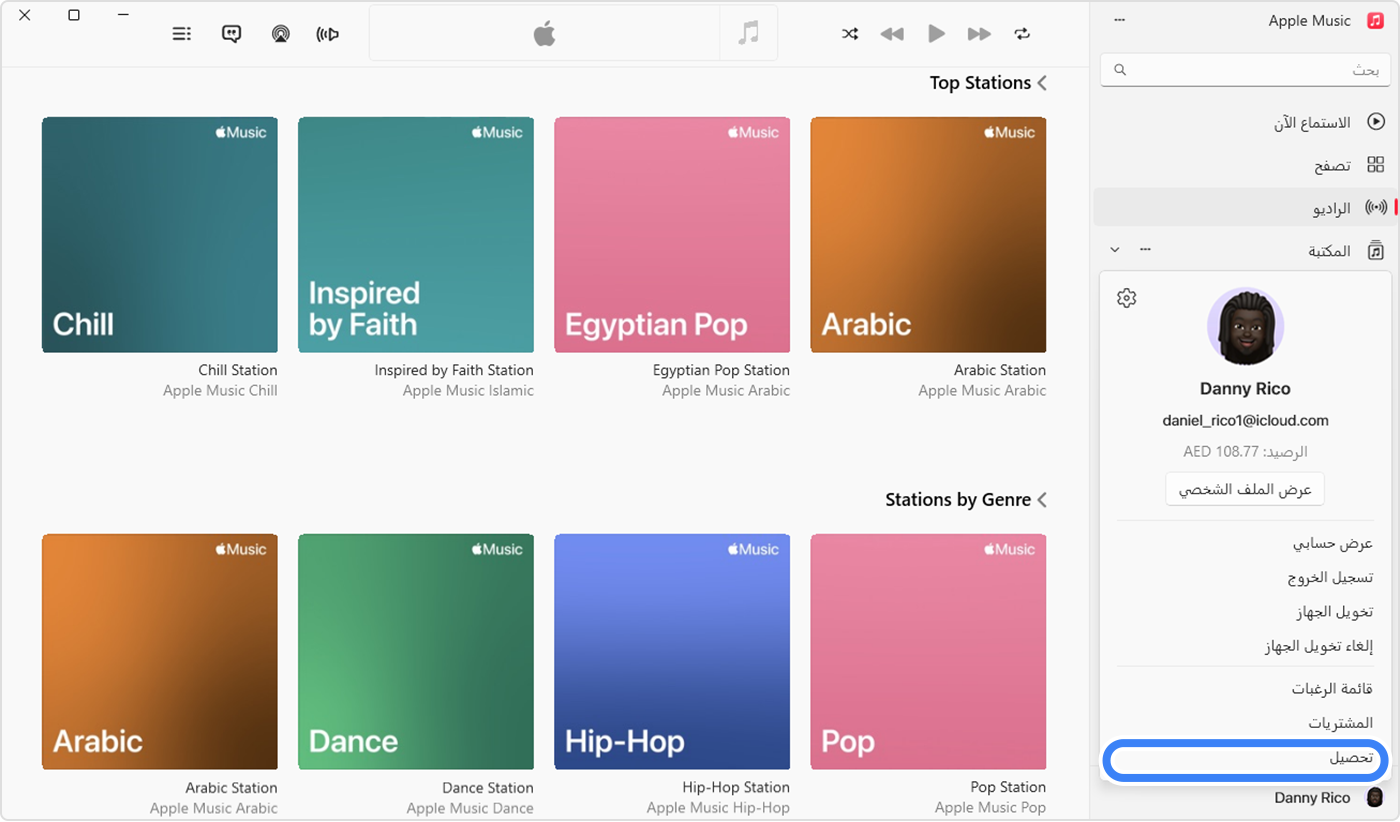
Task: Click Danny Rico's avatar in account popup
Action: 1245,326
